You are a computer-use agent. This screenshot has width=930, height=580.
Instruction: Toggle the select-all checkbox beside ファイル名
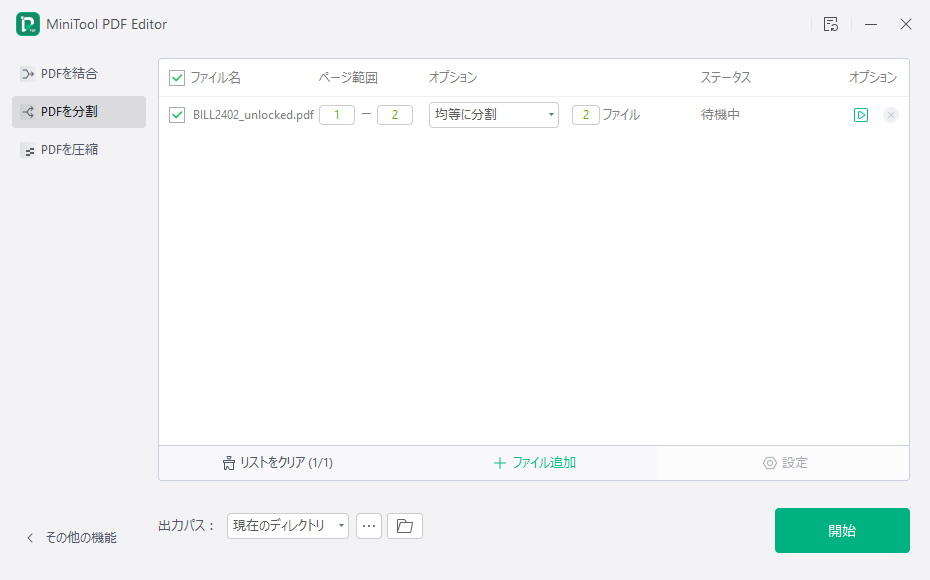pos(177,78)
